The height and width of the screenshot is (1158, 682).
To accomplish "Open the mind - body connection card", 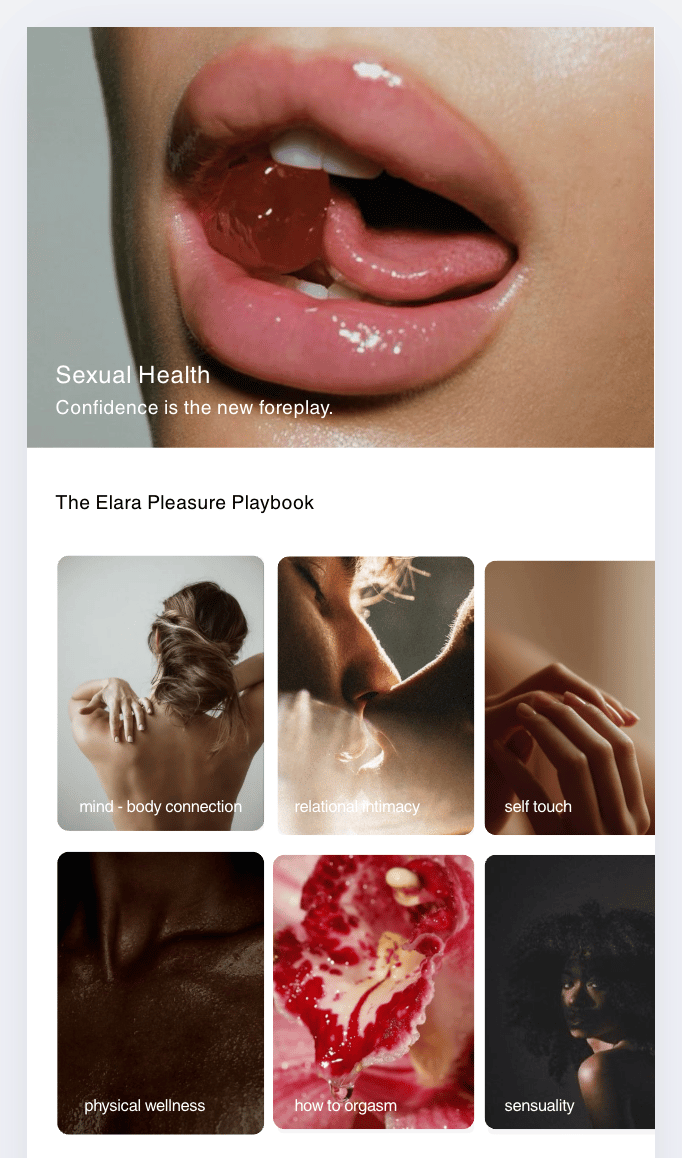I will tap(160, 693).
